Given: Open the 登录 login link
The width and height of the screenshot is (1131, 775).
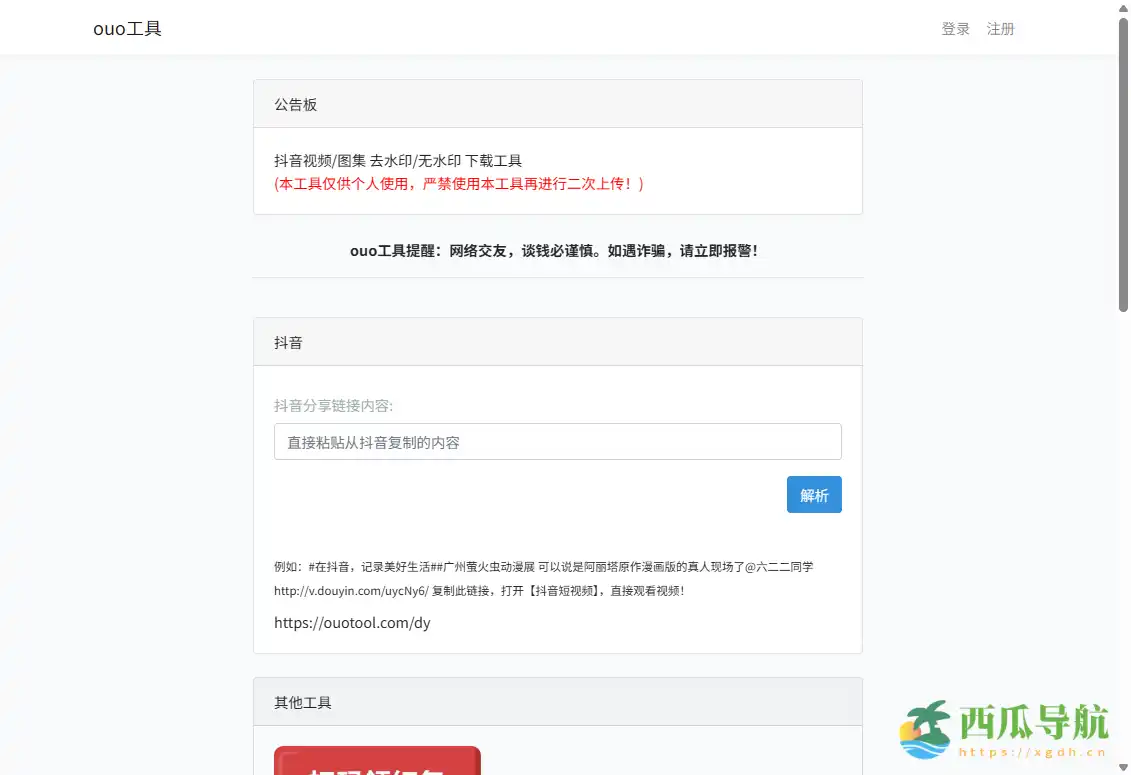Looking at the screenshot, I should point(955,29).
